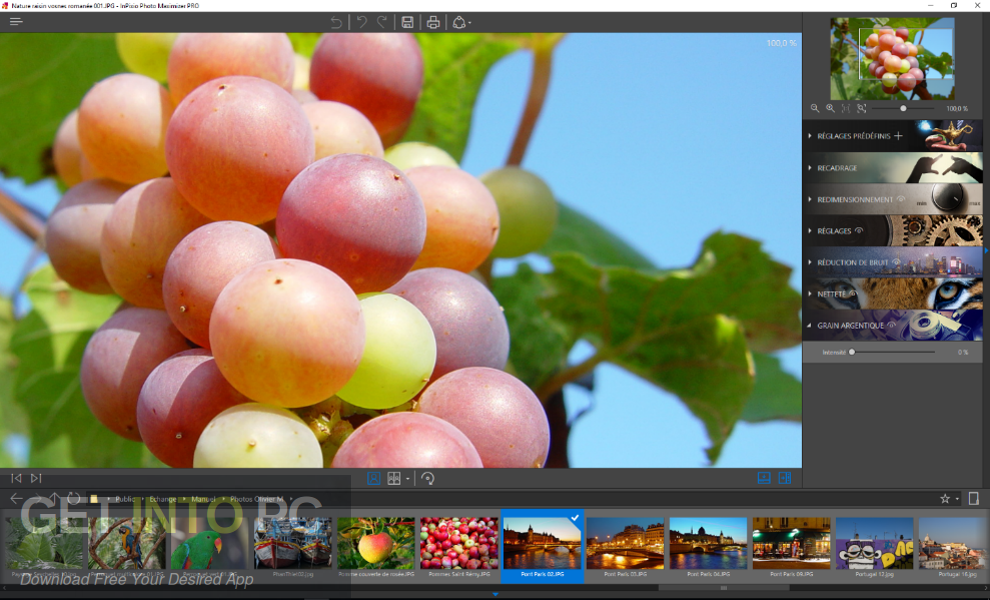Toggle RÉDUCTION DE BRUIT visibility

[x=895, y=261]
